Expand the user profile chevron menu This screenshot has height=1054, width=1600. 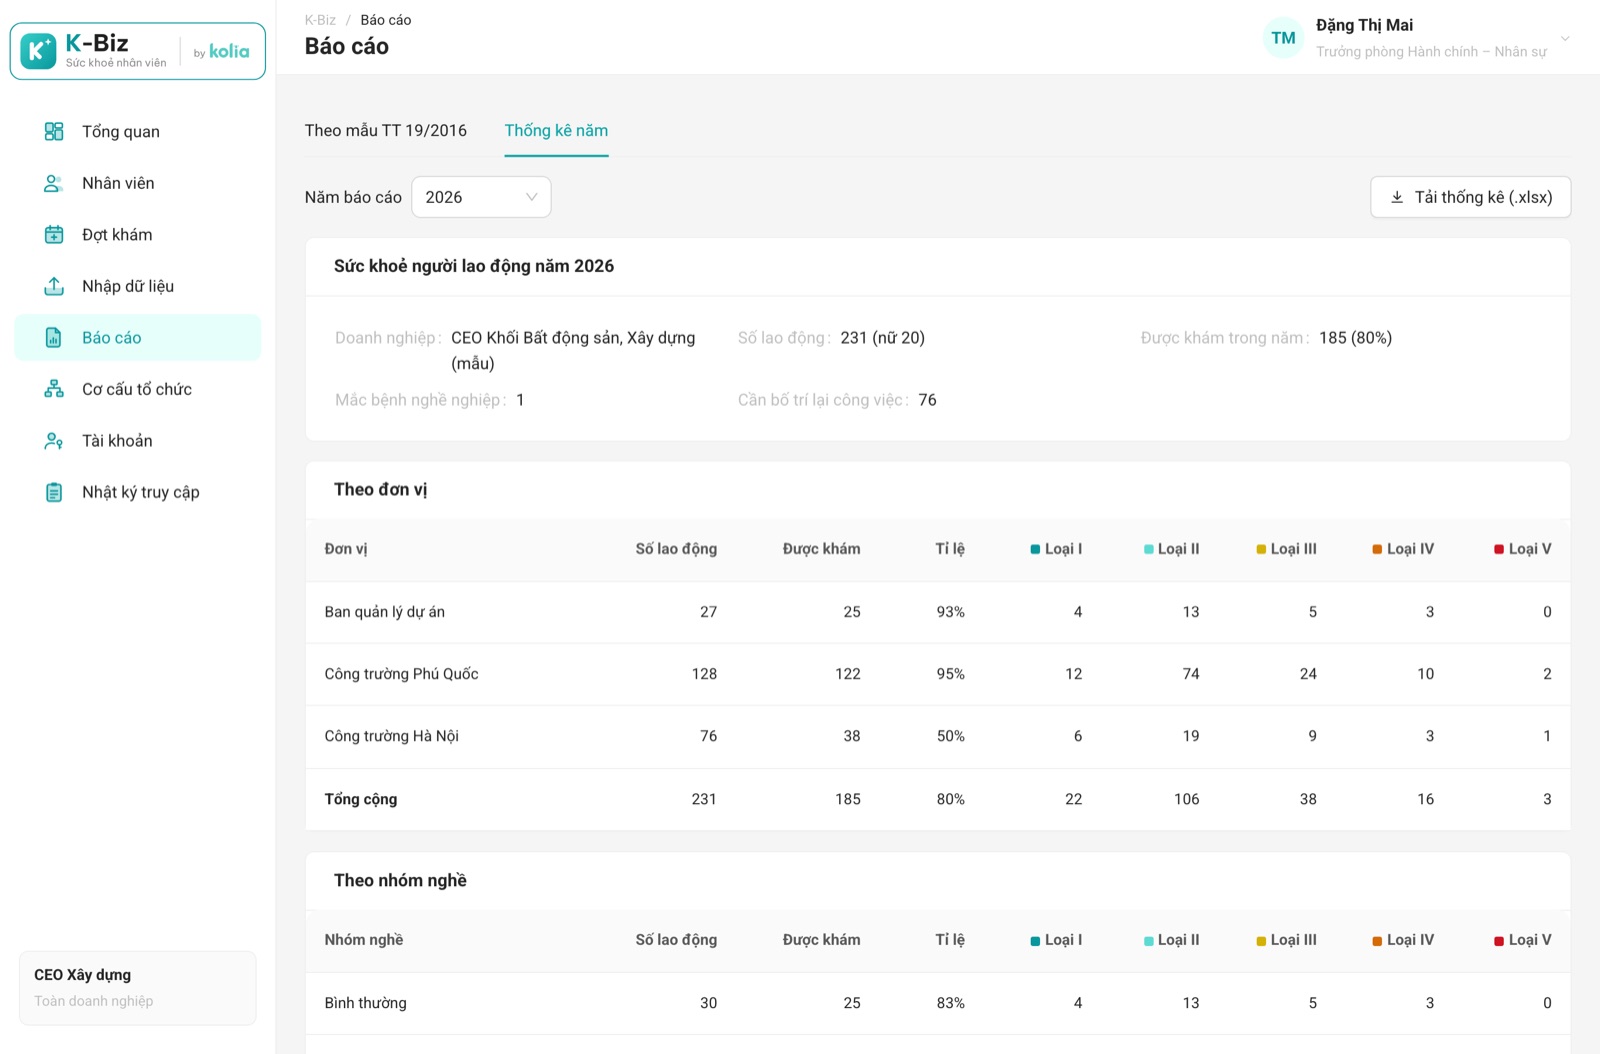click(x=1565, y=38)
